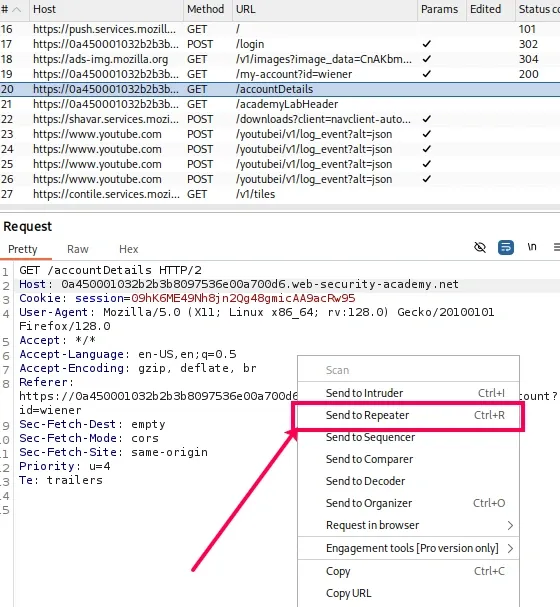Click the Host header line

(239, 284)
